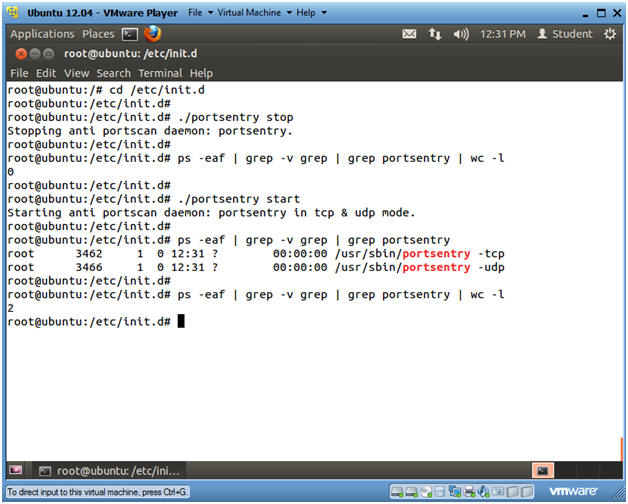Maximize the VMware Player window
The image size is (628, 504).
click(x=601, y=13)
